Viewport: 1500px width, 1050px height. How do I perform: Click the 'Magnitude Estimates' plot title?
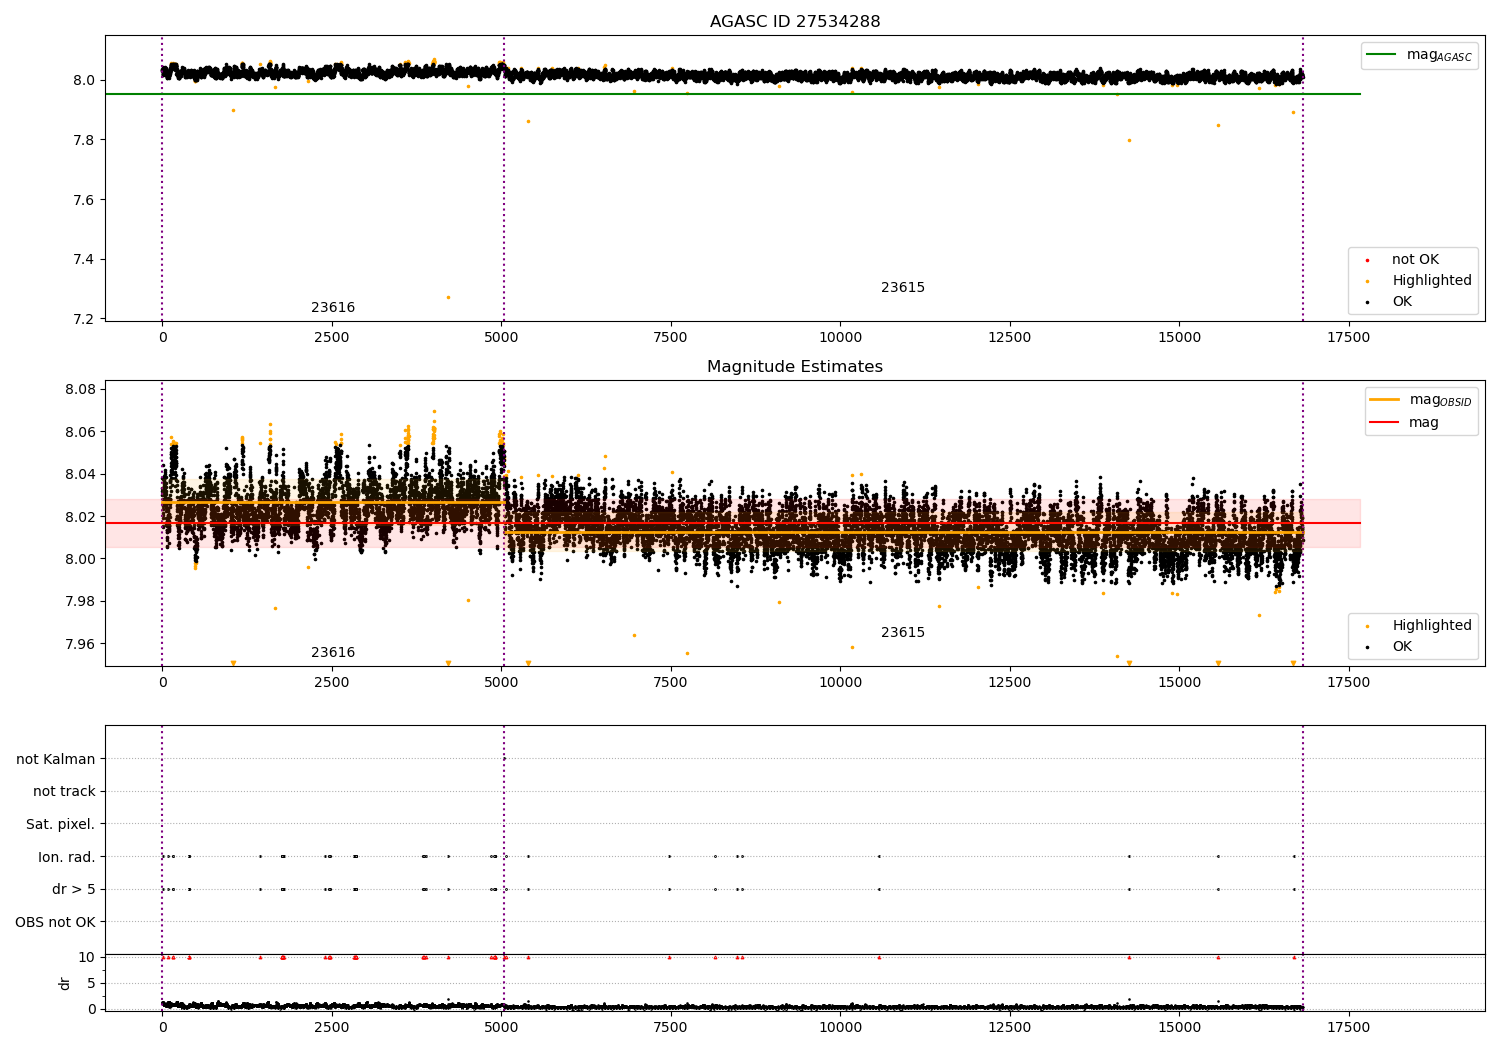[795, 367]
